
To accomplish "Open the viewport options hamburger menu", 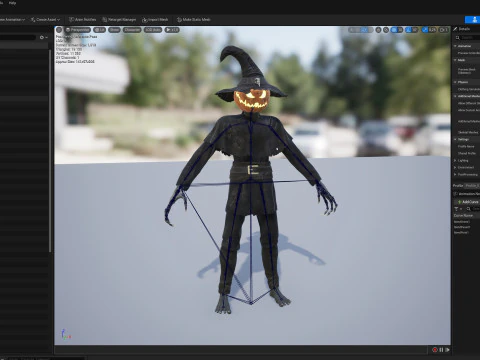I will click(59, 30).
